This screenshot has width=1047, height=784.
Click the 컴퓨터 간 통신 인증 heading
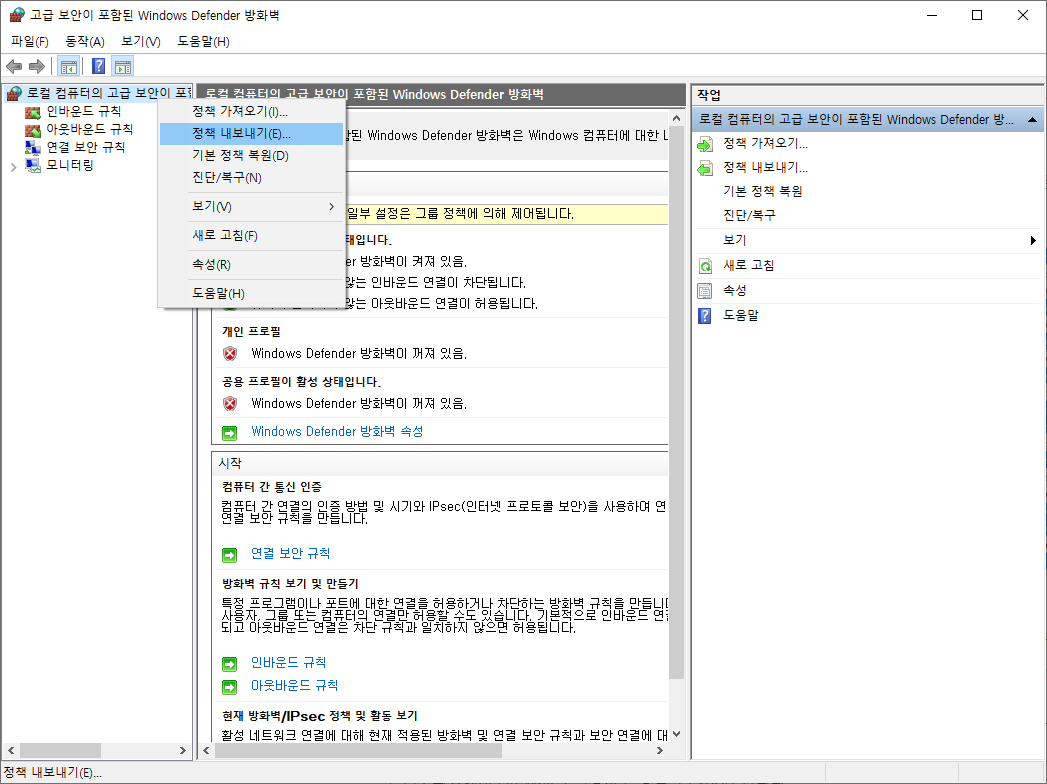[x=272, y=487]
